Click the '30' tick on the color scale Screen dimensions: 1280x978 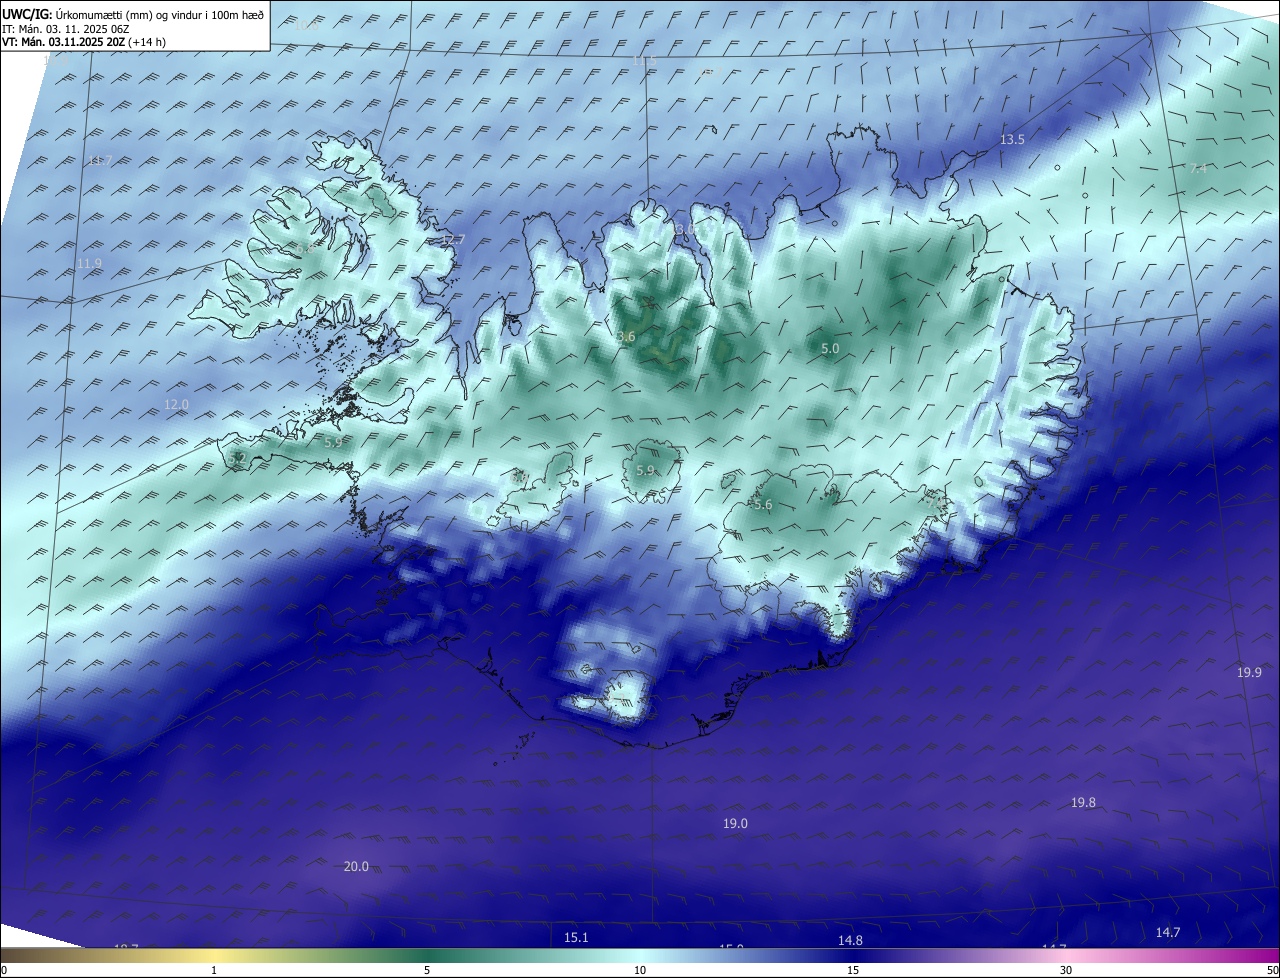click(1066, 971)
